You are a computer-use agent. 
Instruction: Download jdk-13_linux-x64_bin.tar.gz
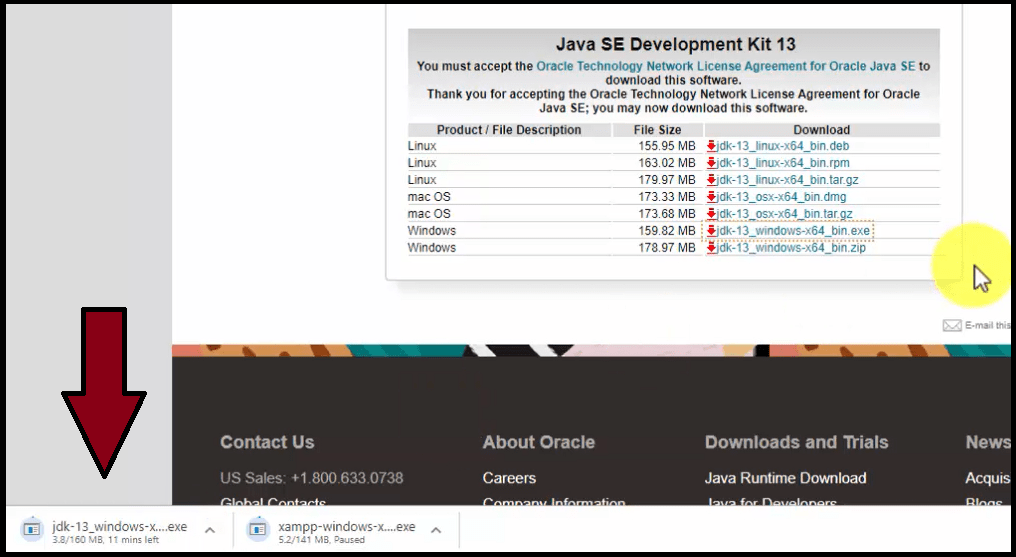(x=787, y=180)
